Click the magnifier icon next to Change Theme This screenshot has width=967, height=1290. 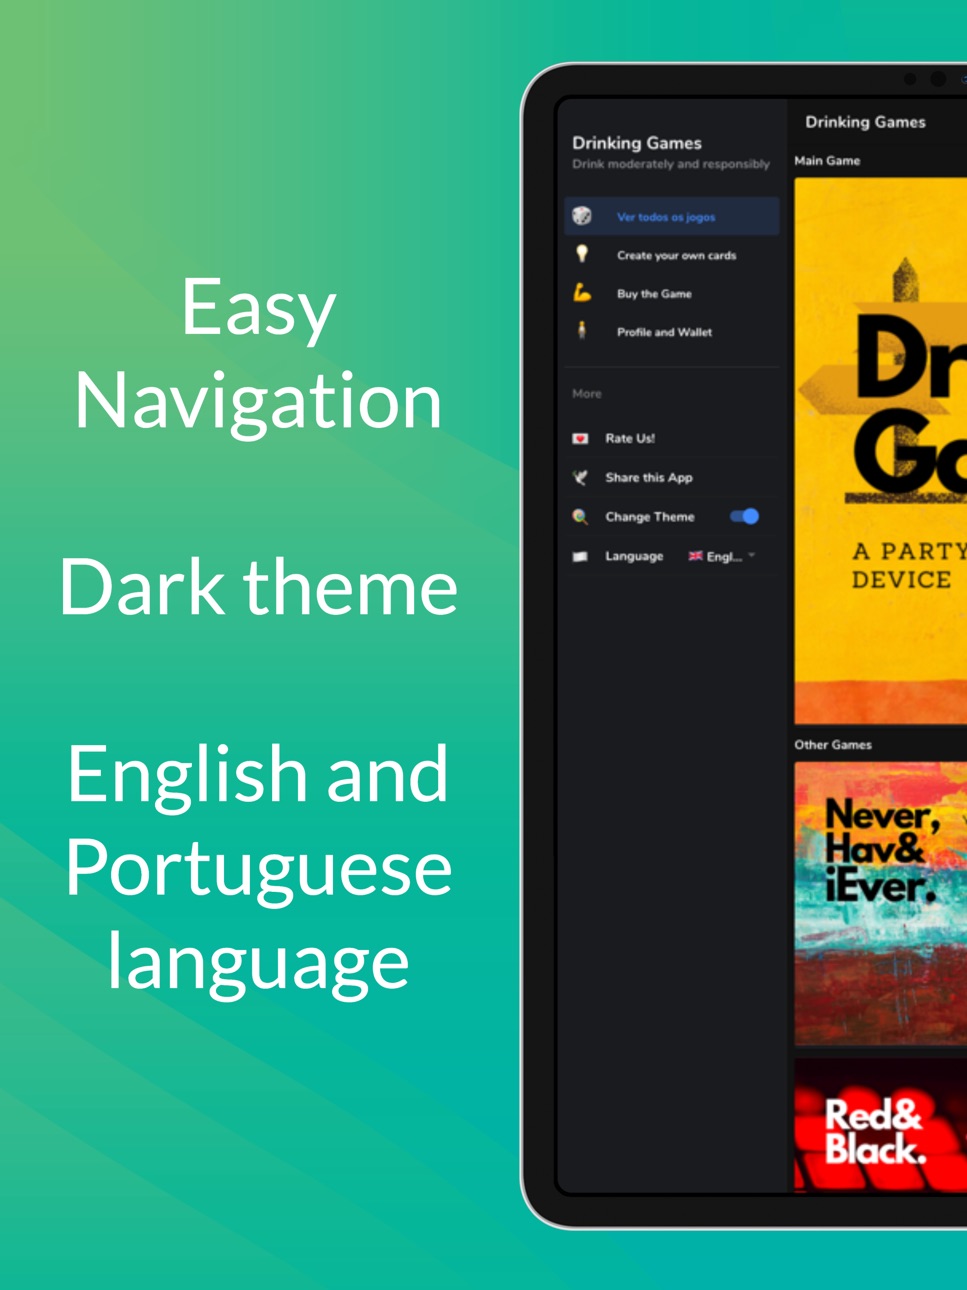click(x=580, y=517)
